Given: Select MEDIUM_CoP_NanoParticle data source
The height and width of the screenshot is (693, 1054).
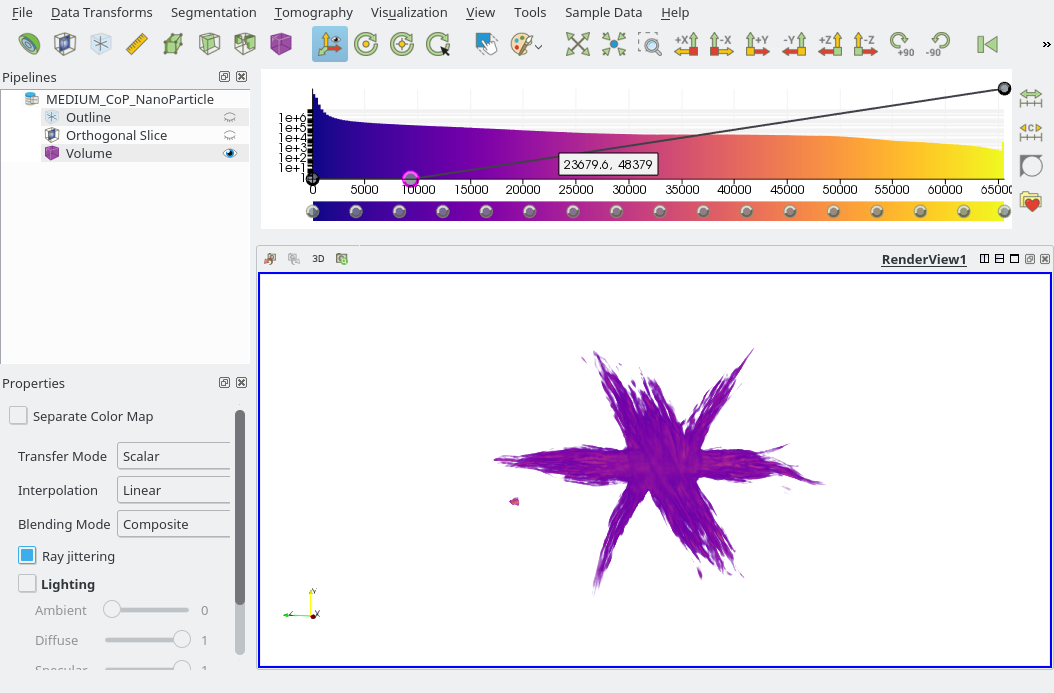Looking at the screenshot, I should [130, 99].
